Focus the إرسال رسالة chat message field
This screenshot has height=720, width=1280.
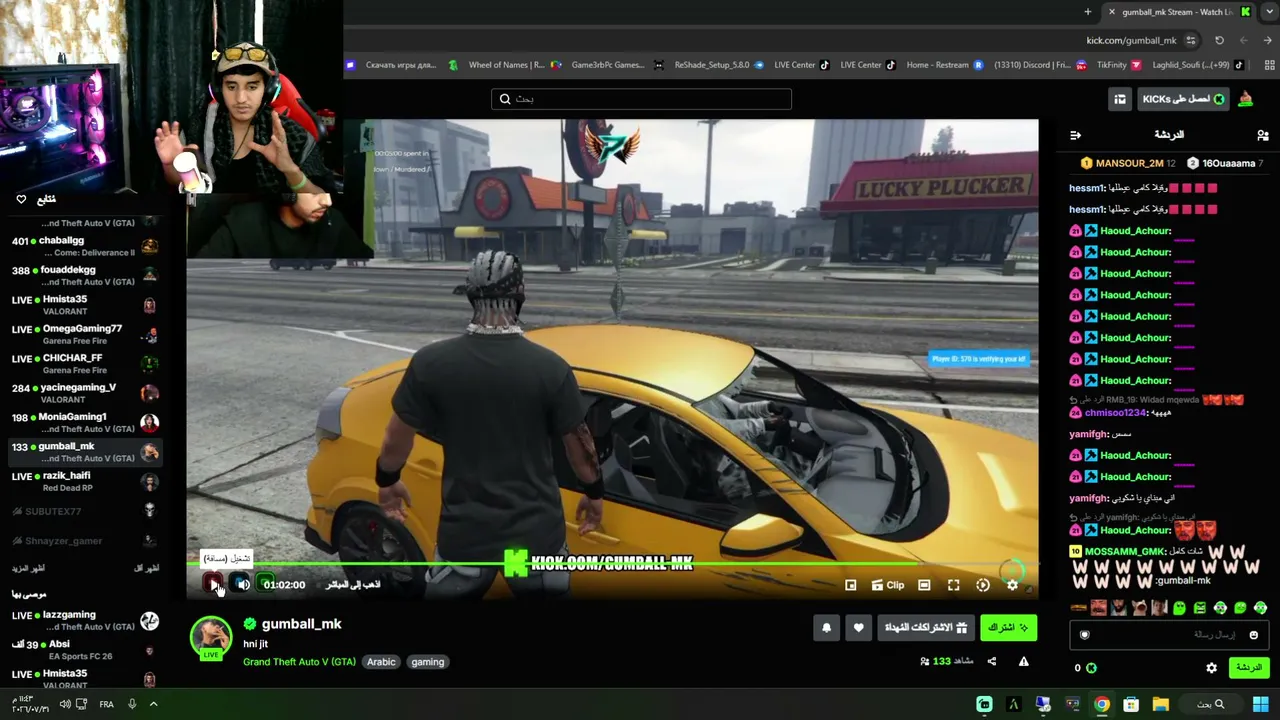point(1168,634)
